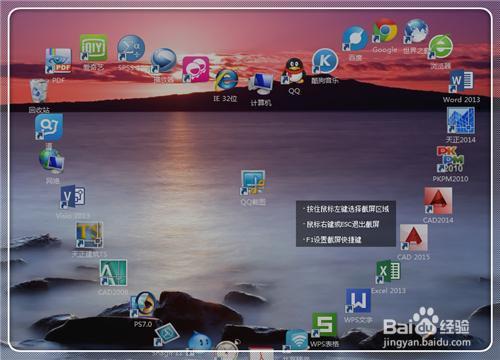
Task: Launch the QQ penguin icon
Action: (294, 71)
